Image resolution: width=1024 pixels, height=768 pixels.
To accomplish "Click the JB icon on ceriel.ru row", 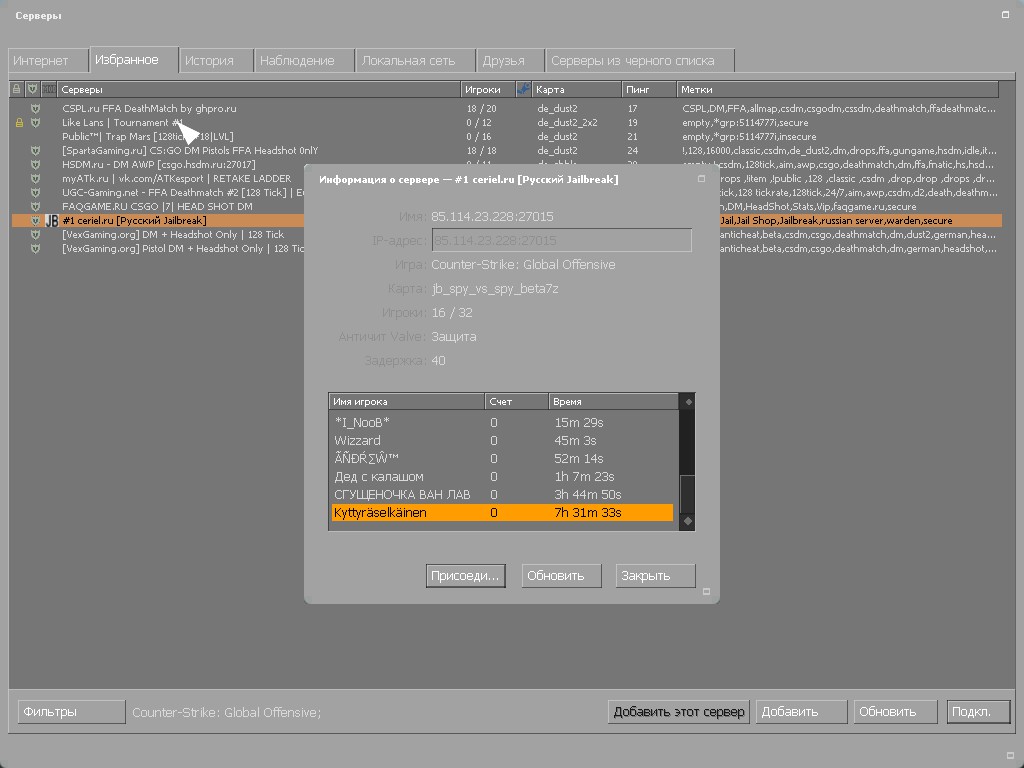I will [x=51, y=221].
